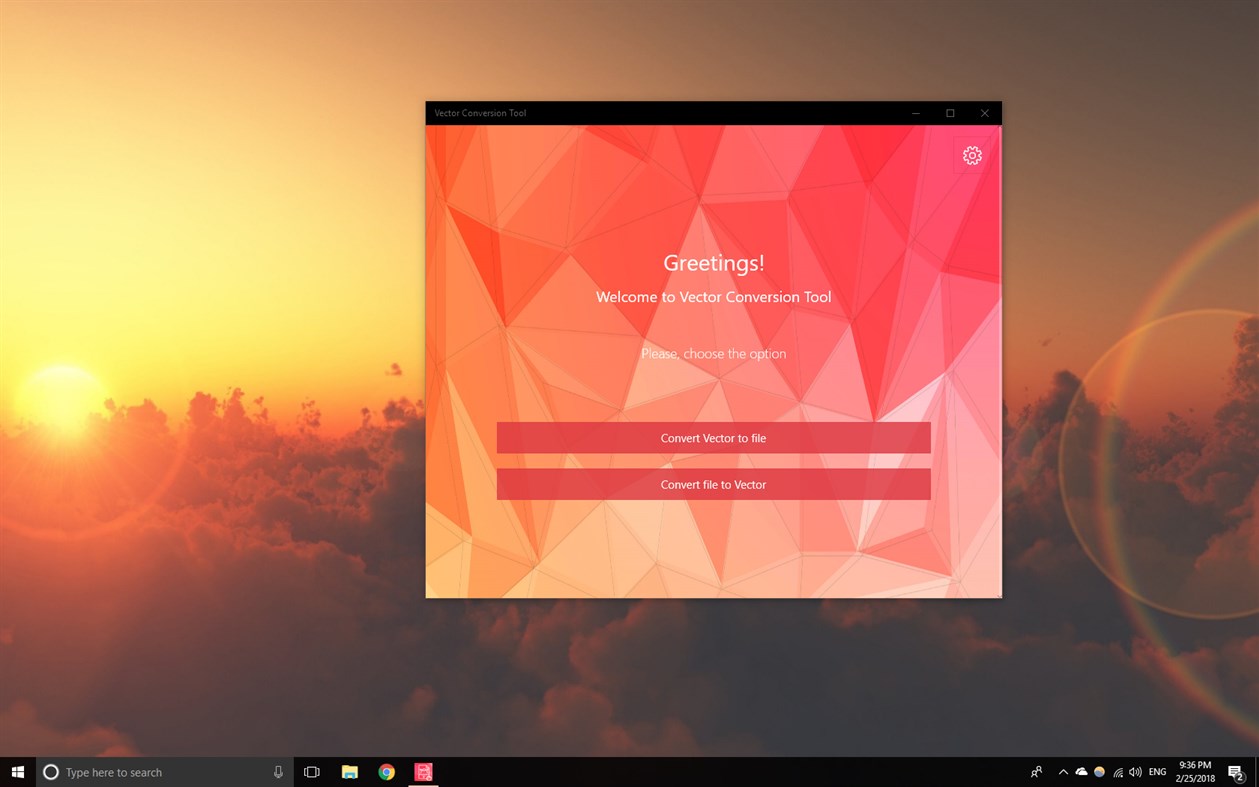
Task: Open the People hub in the system tray
Action: click(x=1036, y=771)
